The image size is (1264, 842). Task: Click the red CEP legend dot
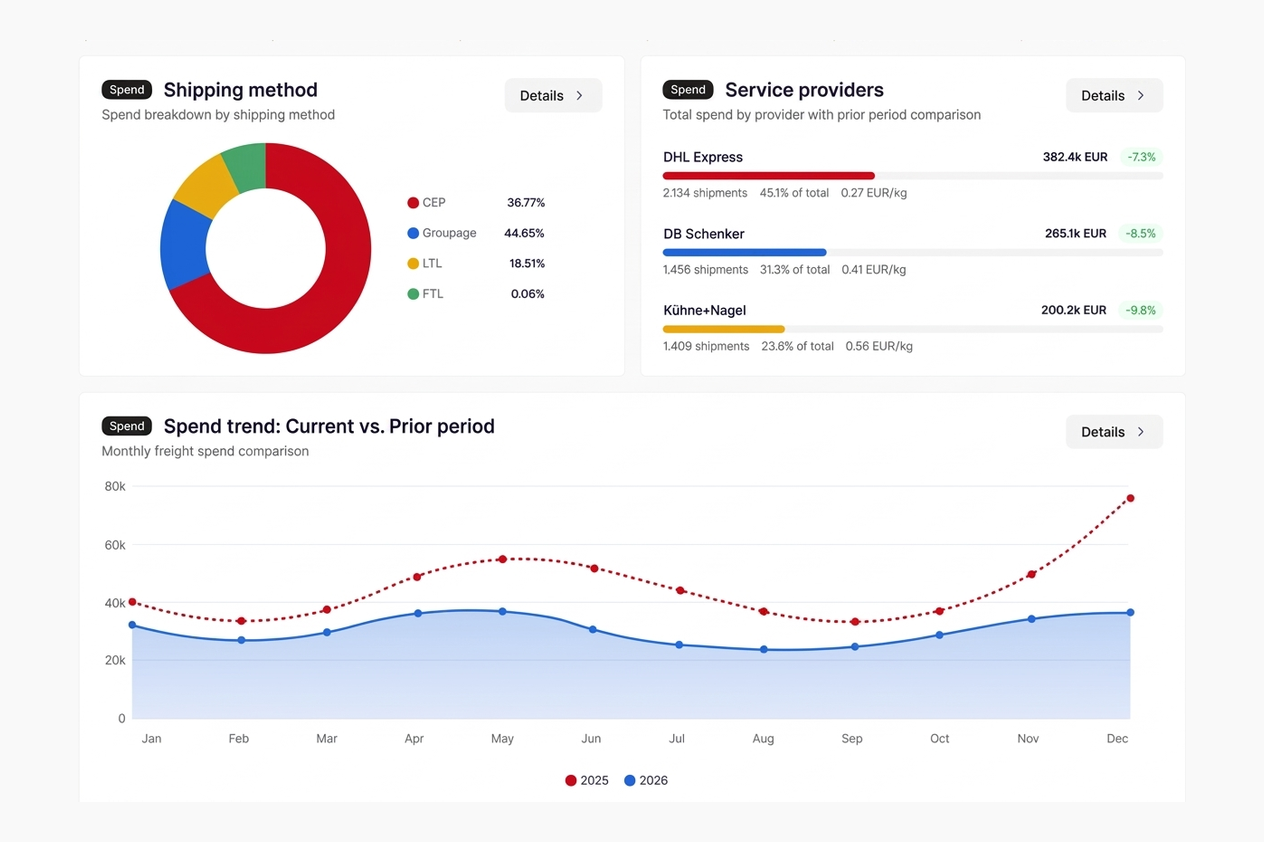tap(413, 203)
